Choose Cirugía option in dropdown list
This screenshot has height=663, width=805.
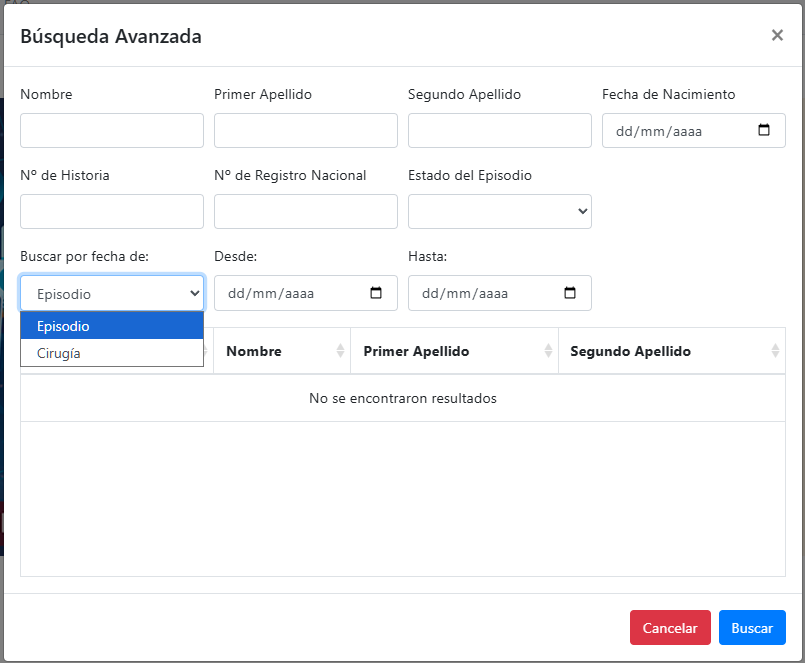click(x=112, y=353)
